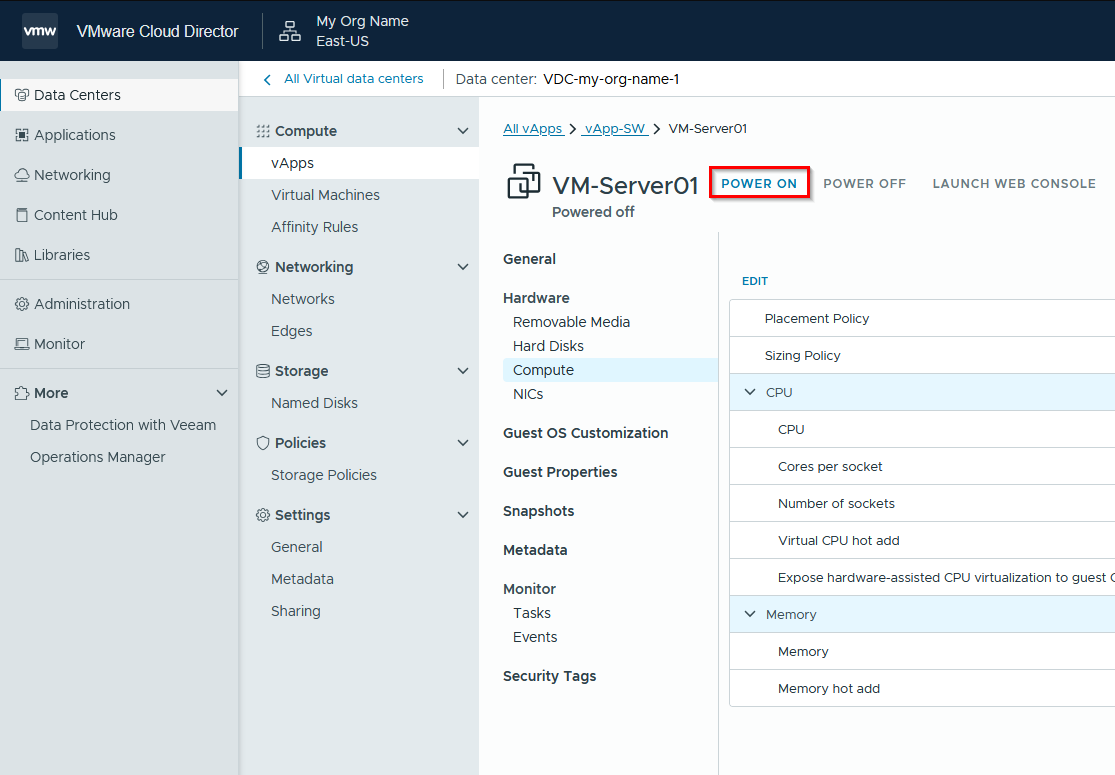Click the Storage disk icon
This screenshot has width=1115, height=775.
coord(263,371)
